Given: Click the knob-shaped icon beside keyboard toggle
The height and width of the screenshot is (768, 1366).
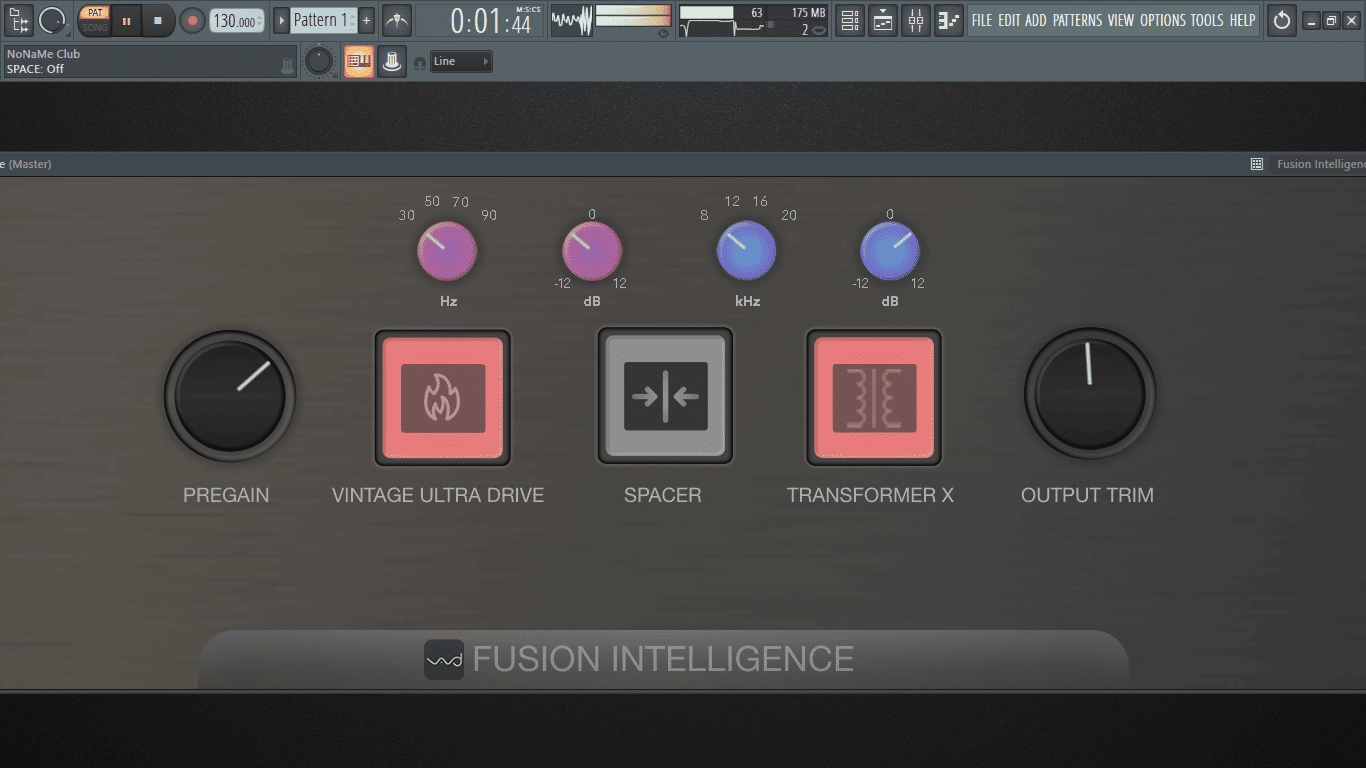Looking at the screenshot, I should click(392, 61).
